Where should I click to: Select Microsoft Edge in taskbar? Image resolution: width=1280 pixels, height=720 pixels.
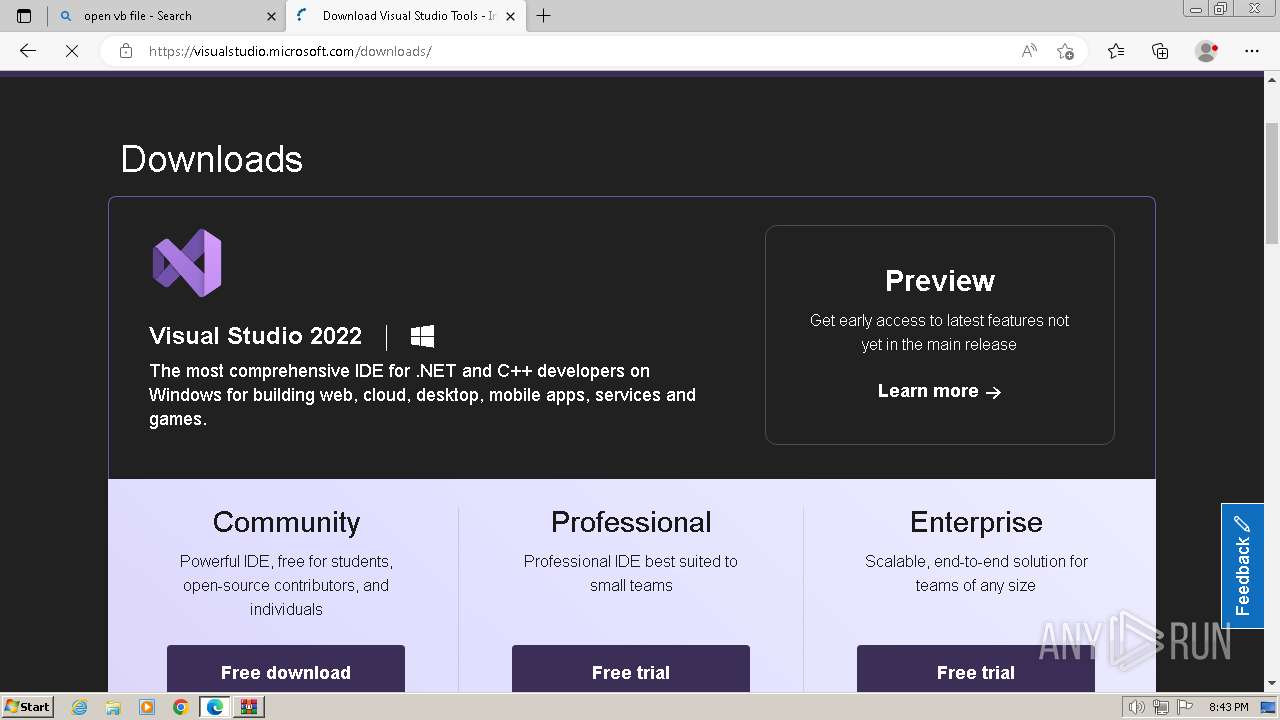click(215, 707)
